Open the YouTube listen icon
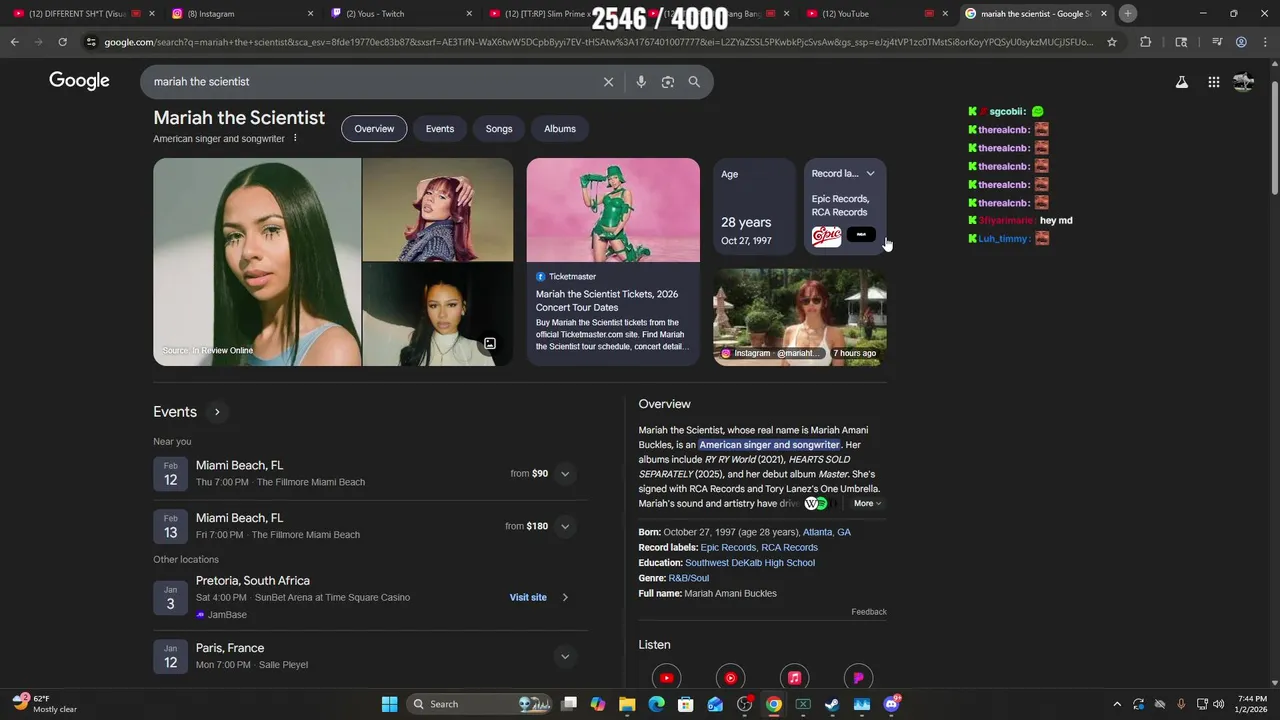 pos(666,678)
